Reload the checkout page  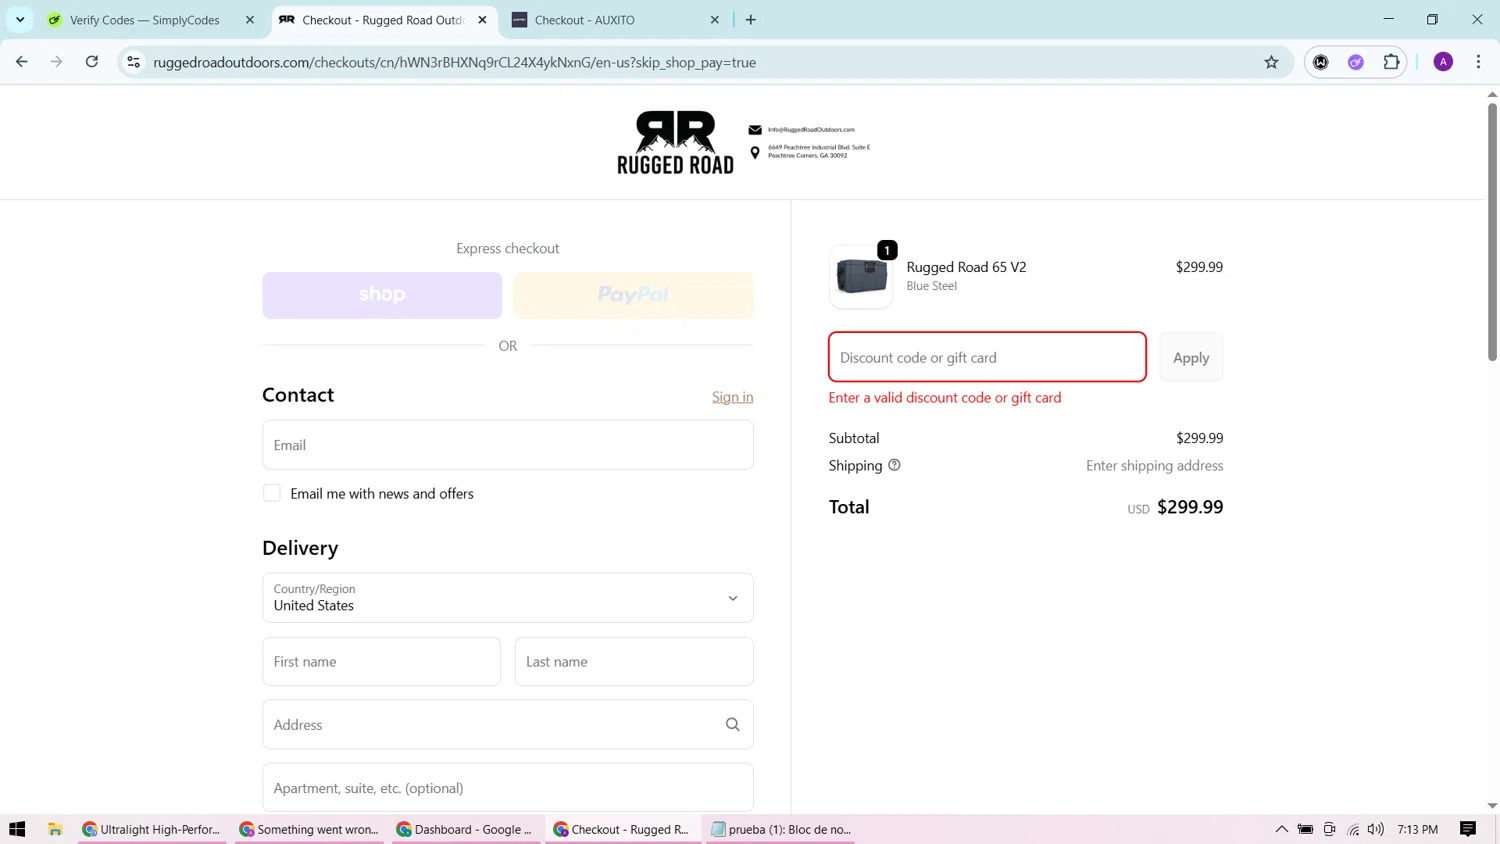click(x=92, y=62)
